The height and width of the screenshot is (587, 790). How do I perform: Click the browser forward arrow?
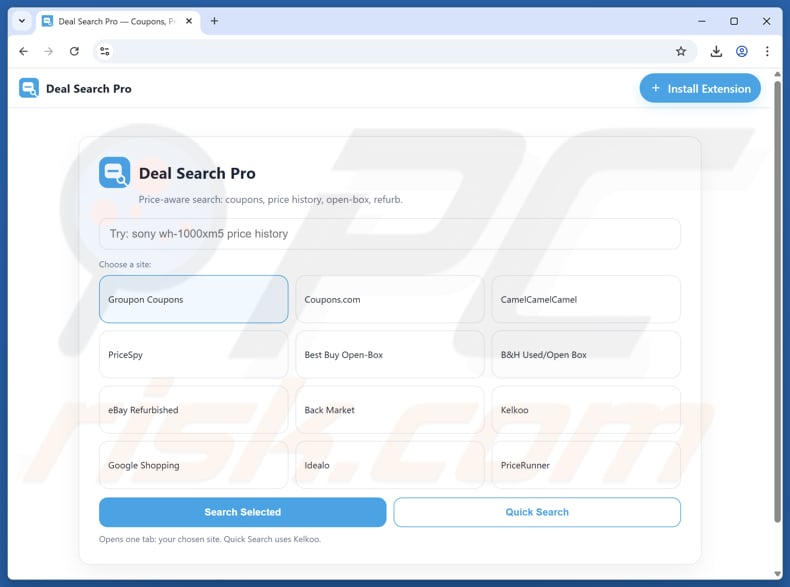[x=48, y=51]
